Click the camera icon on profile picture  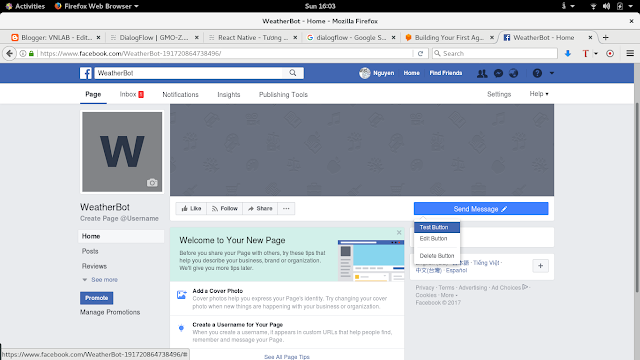tap(152, 182)
